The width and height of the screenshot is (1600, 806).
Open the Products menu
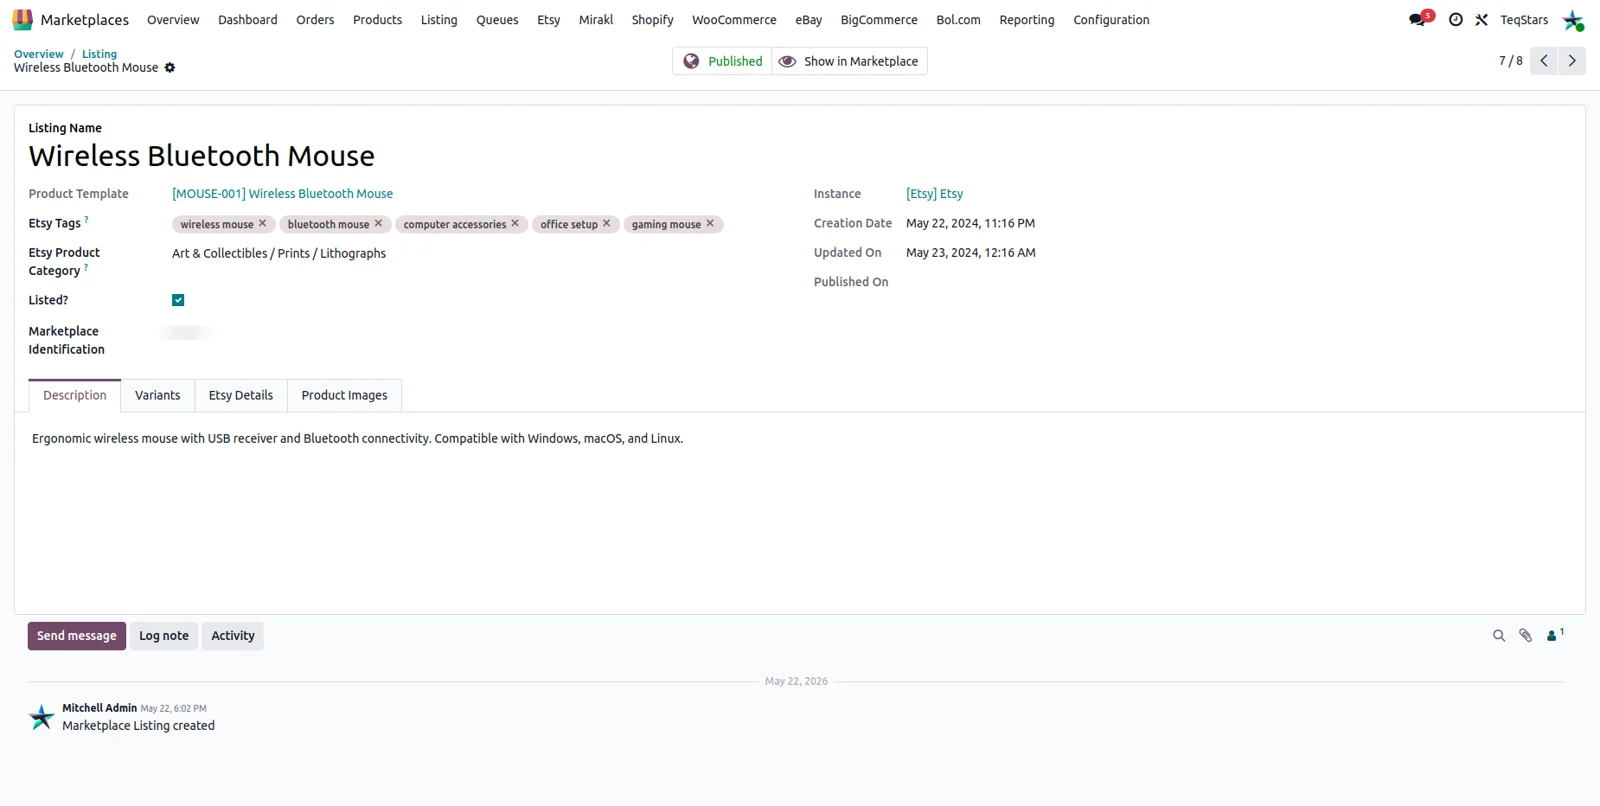tap(377, 20)
